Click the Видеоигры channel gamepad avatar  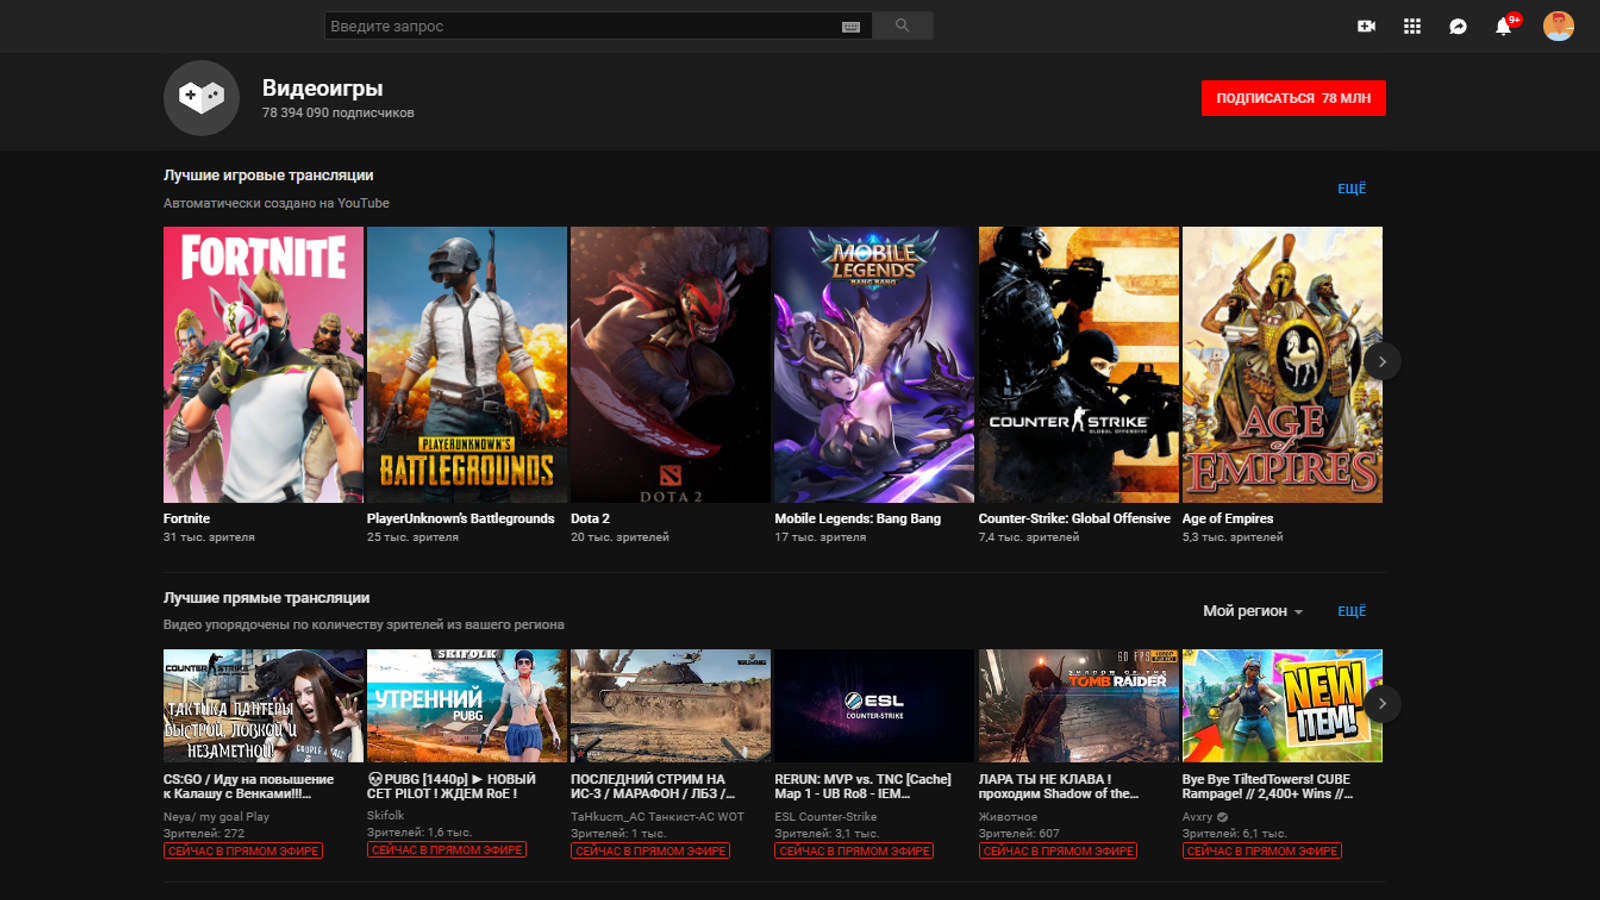pyautogui.click(x=201, y=98)
